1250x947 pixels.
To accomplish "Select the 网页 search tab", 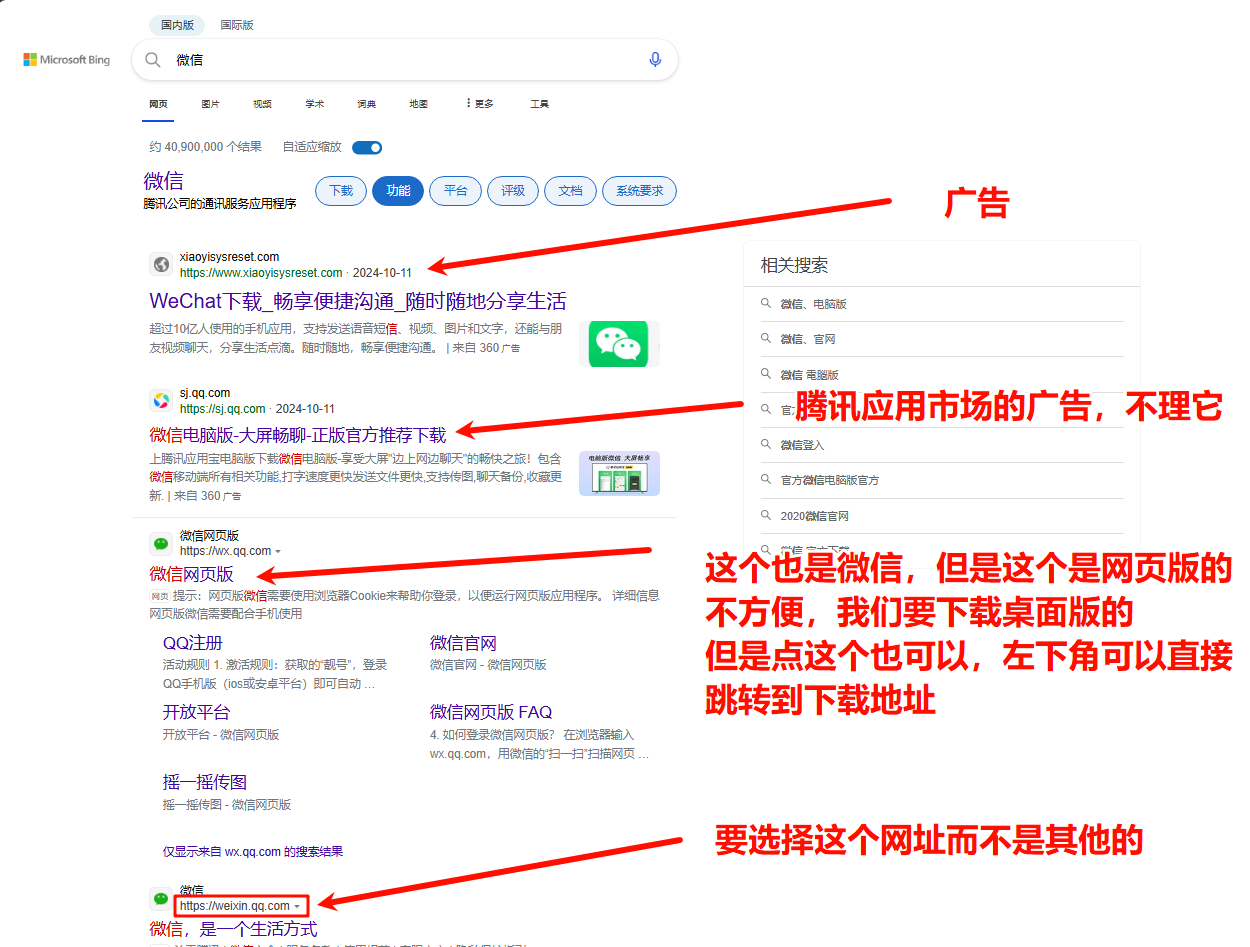I will 158,104.
